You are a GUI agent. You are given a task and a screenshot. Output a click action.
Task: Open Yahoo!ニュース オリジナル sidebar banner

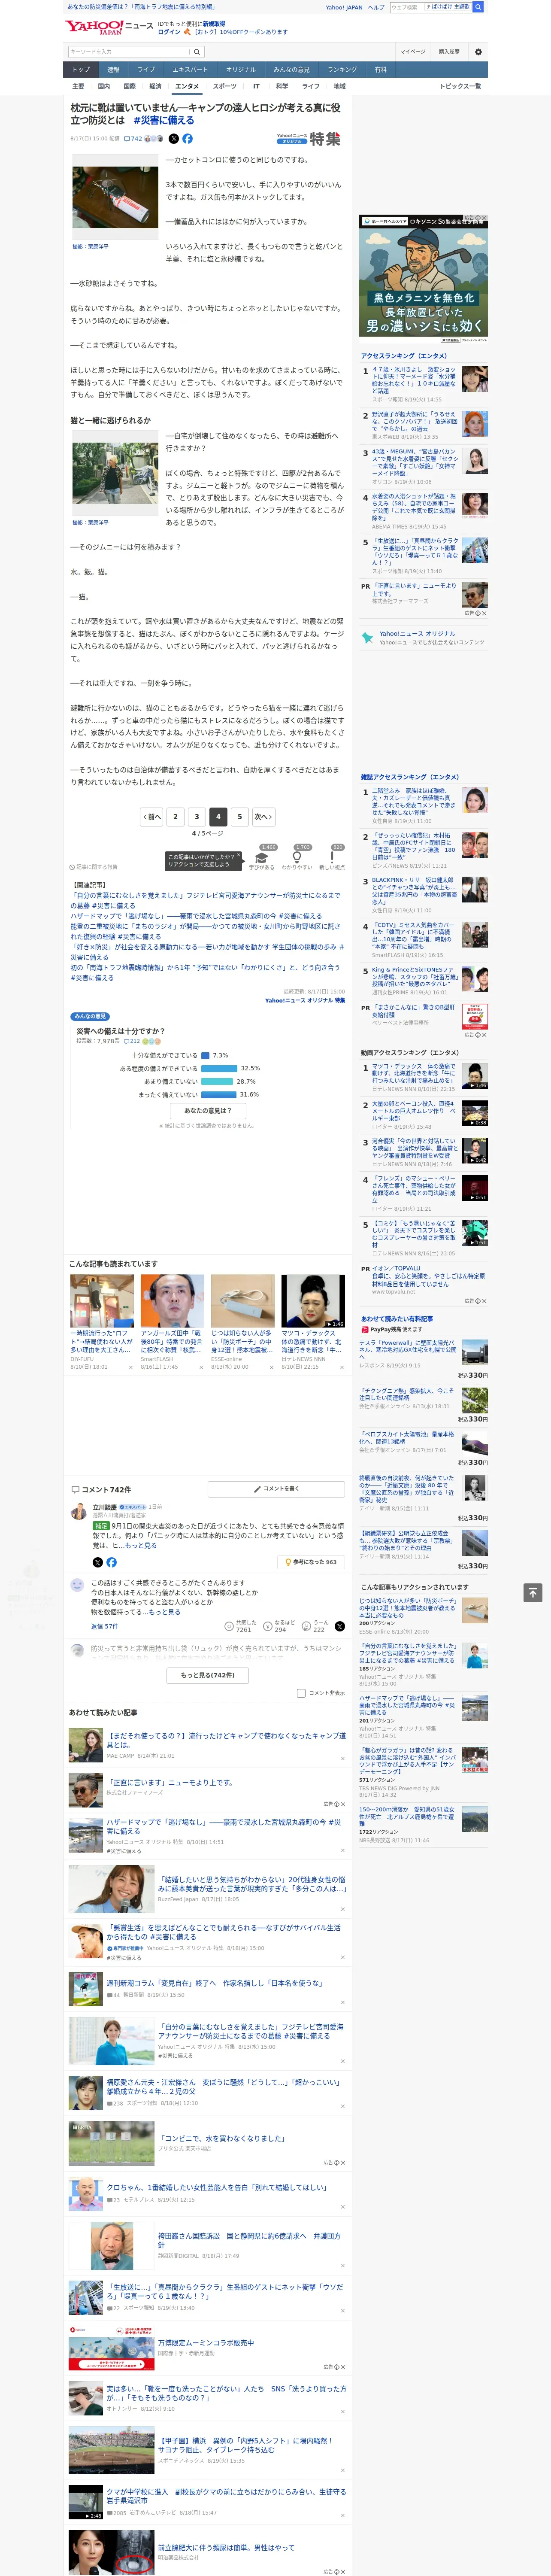[424, 638]
